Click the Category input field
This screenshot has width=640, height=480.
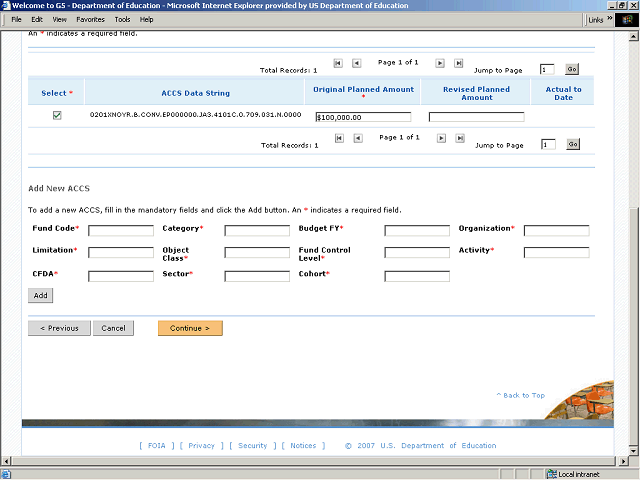coord(257,231)
